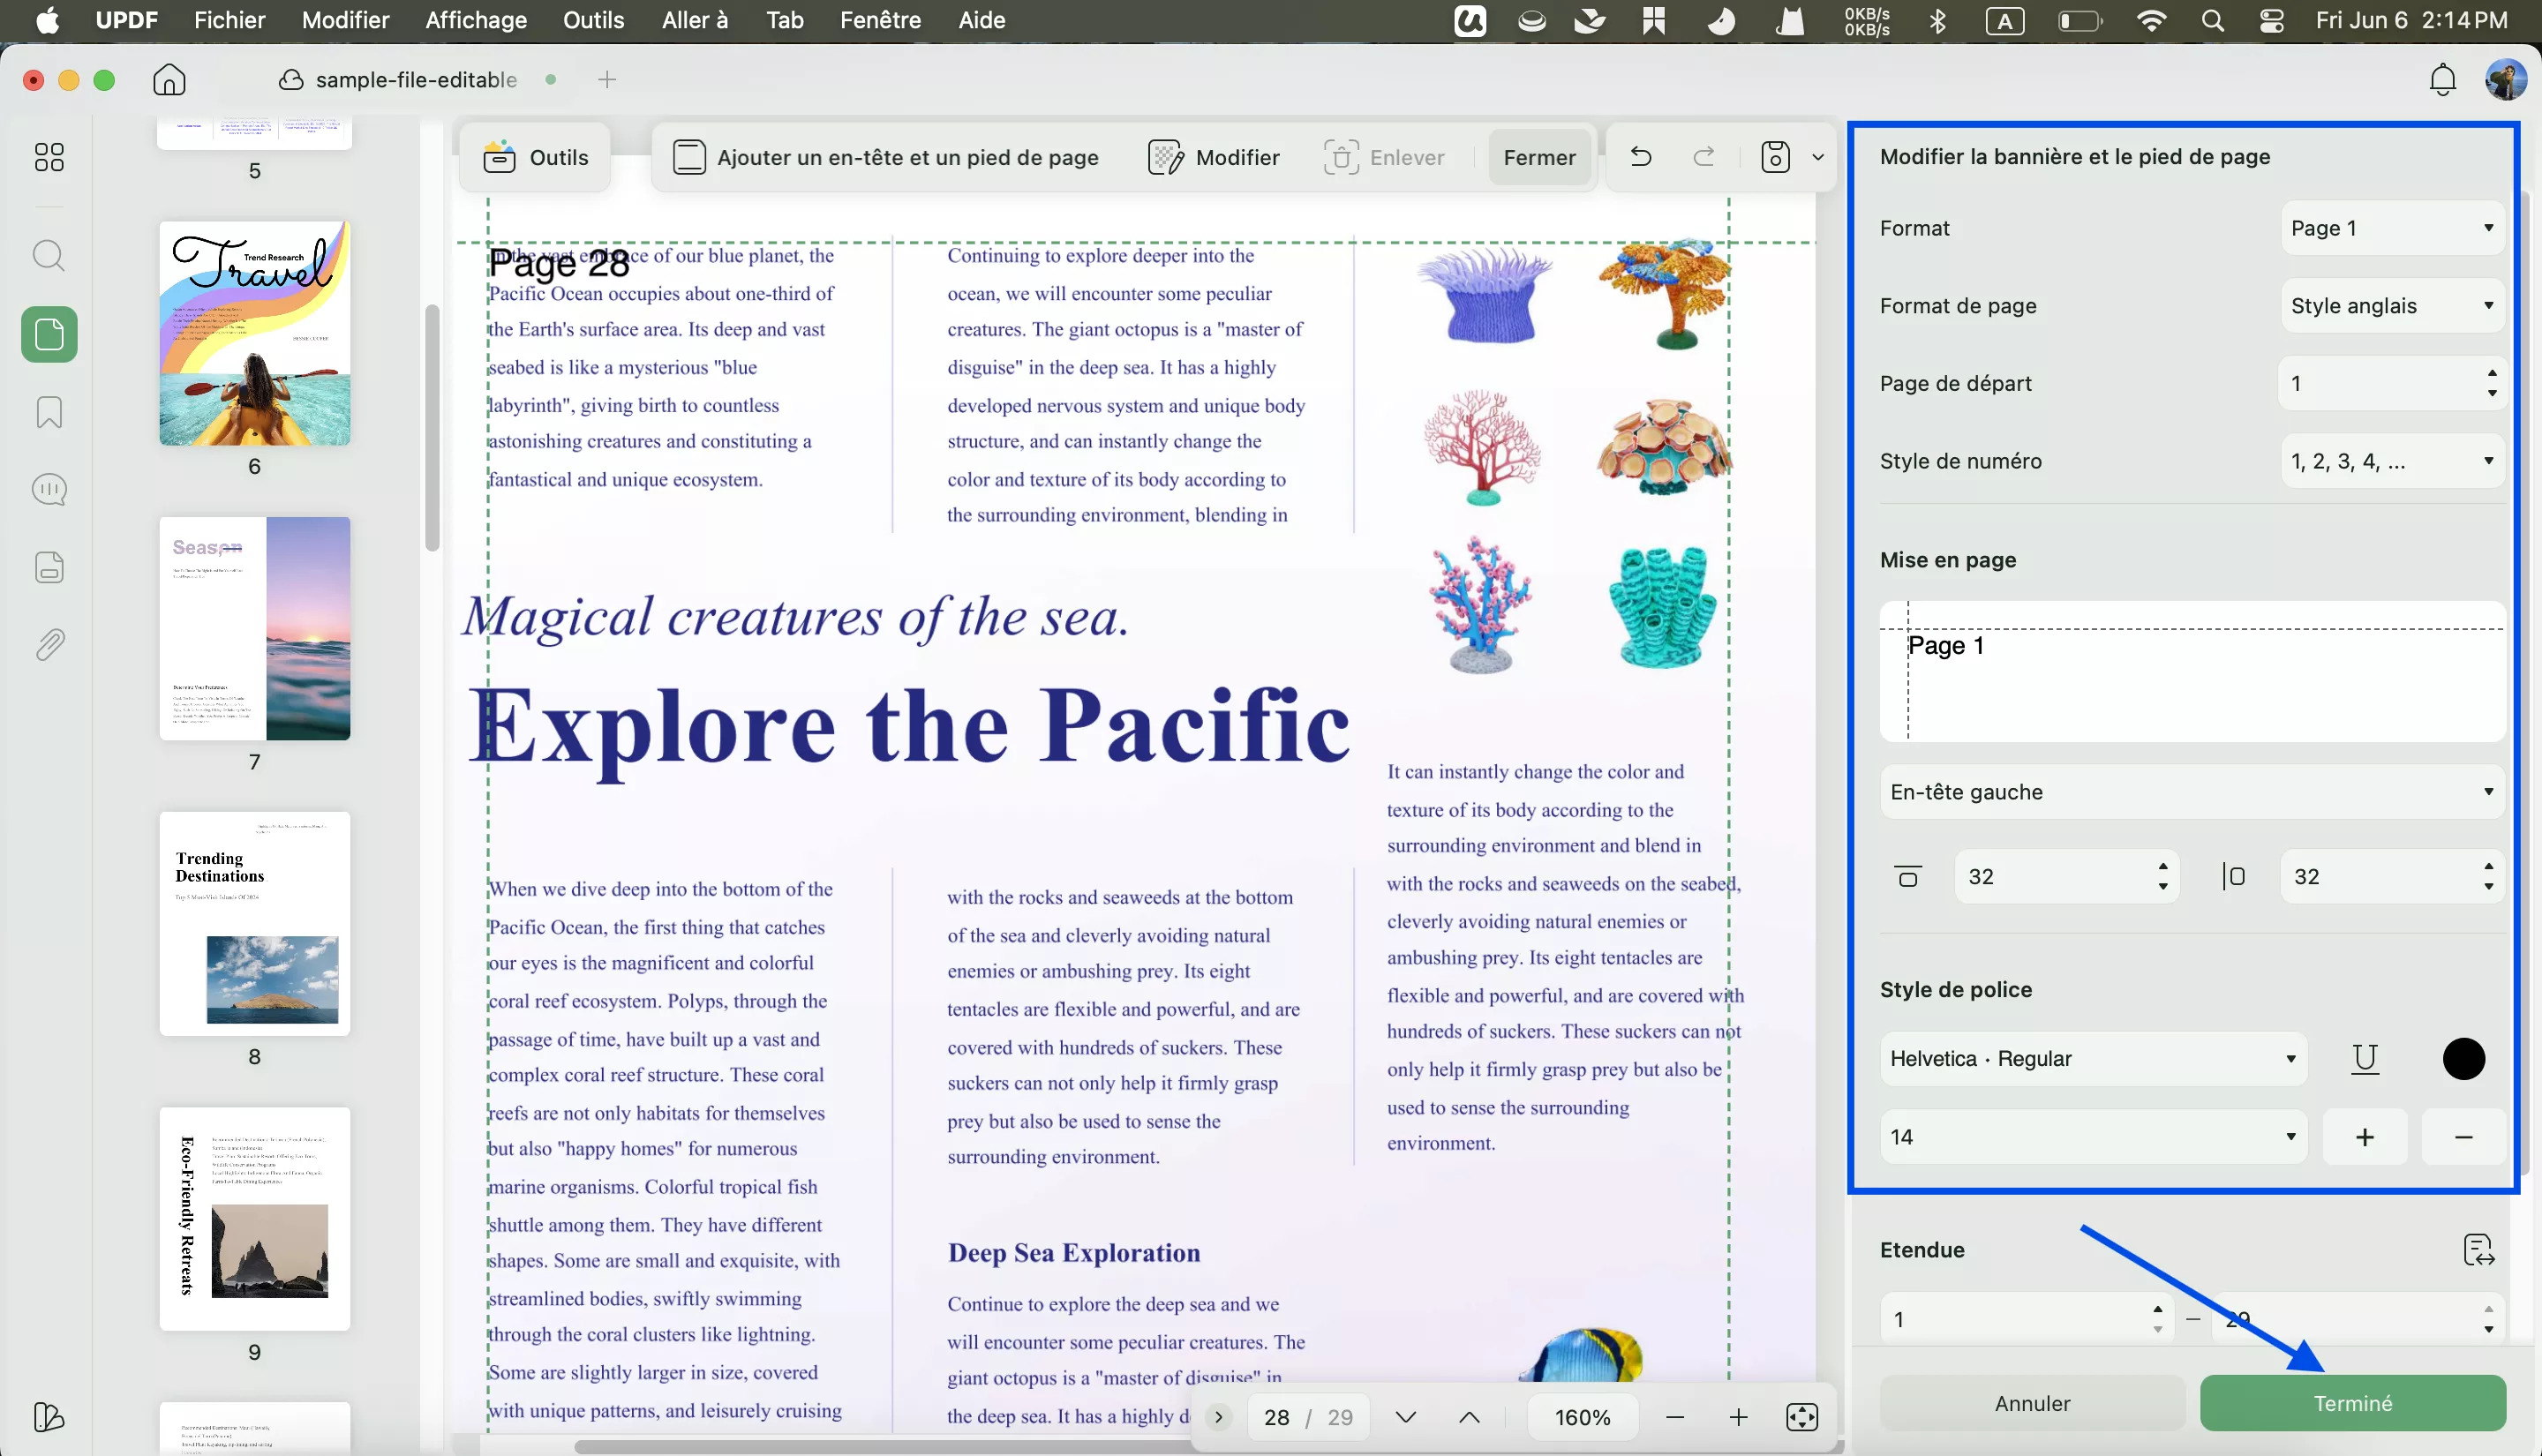Click the Modifier toolbar button
The image size is (2542, 1456).
(x=1214, y=157)
